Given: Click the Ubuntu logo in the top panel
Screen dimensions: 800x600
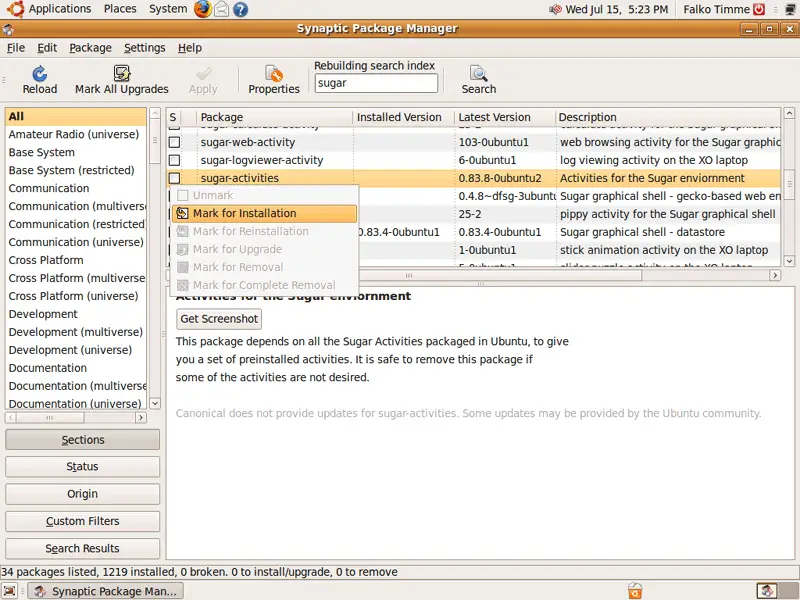Looking at the screenshot, I should tap(15, 9).
